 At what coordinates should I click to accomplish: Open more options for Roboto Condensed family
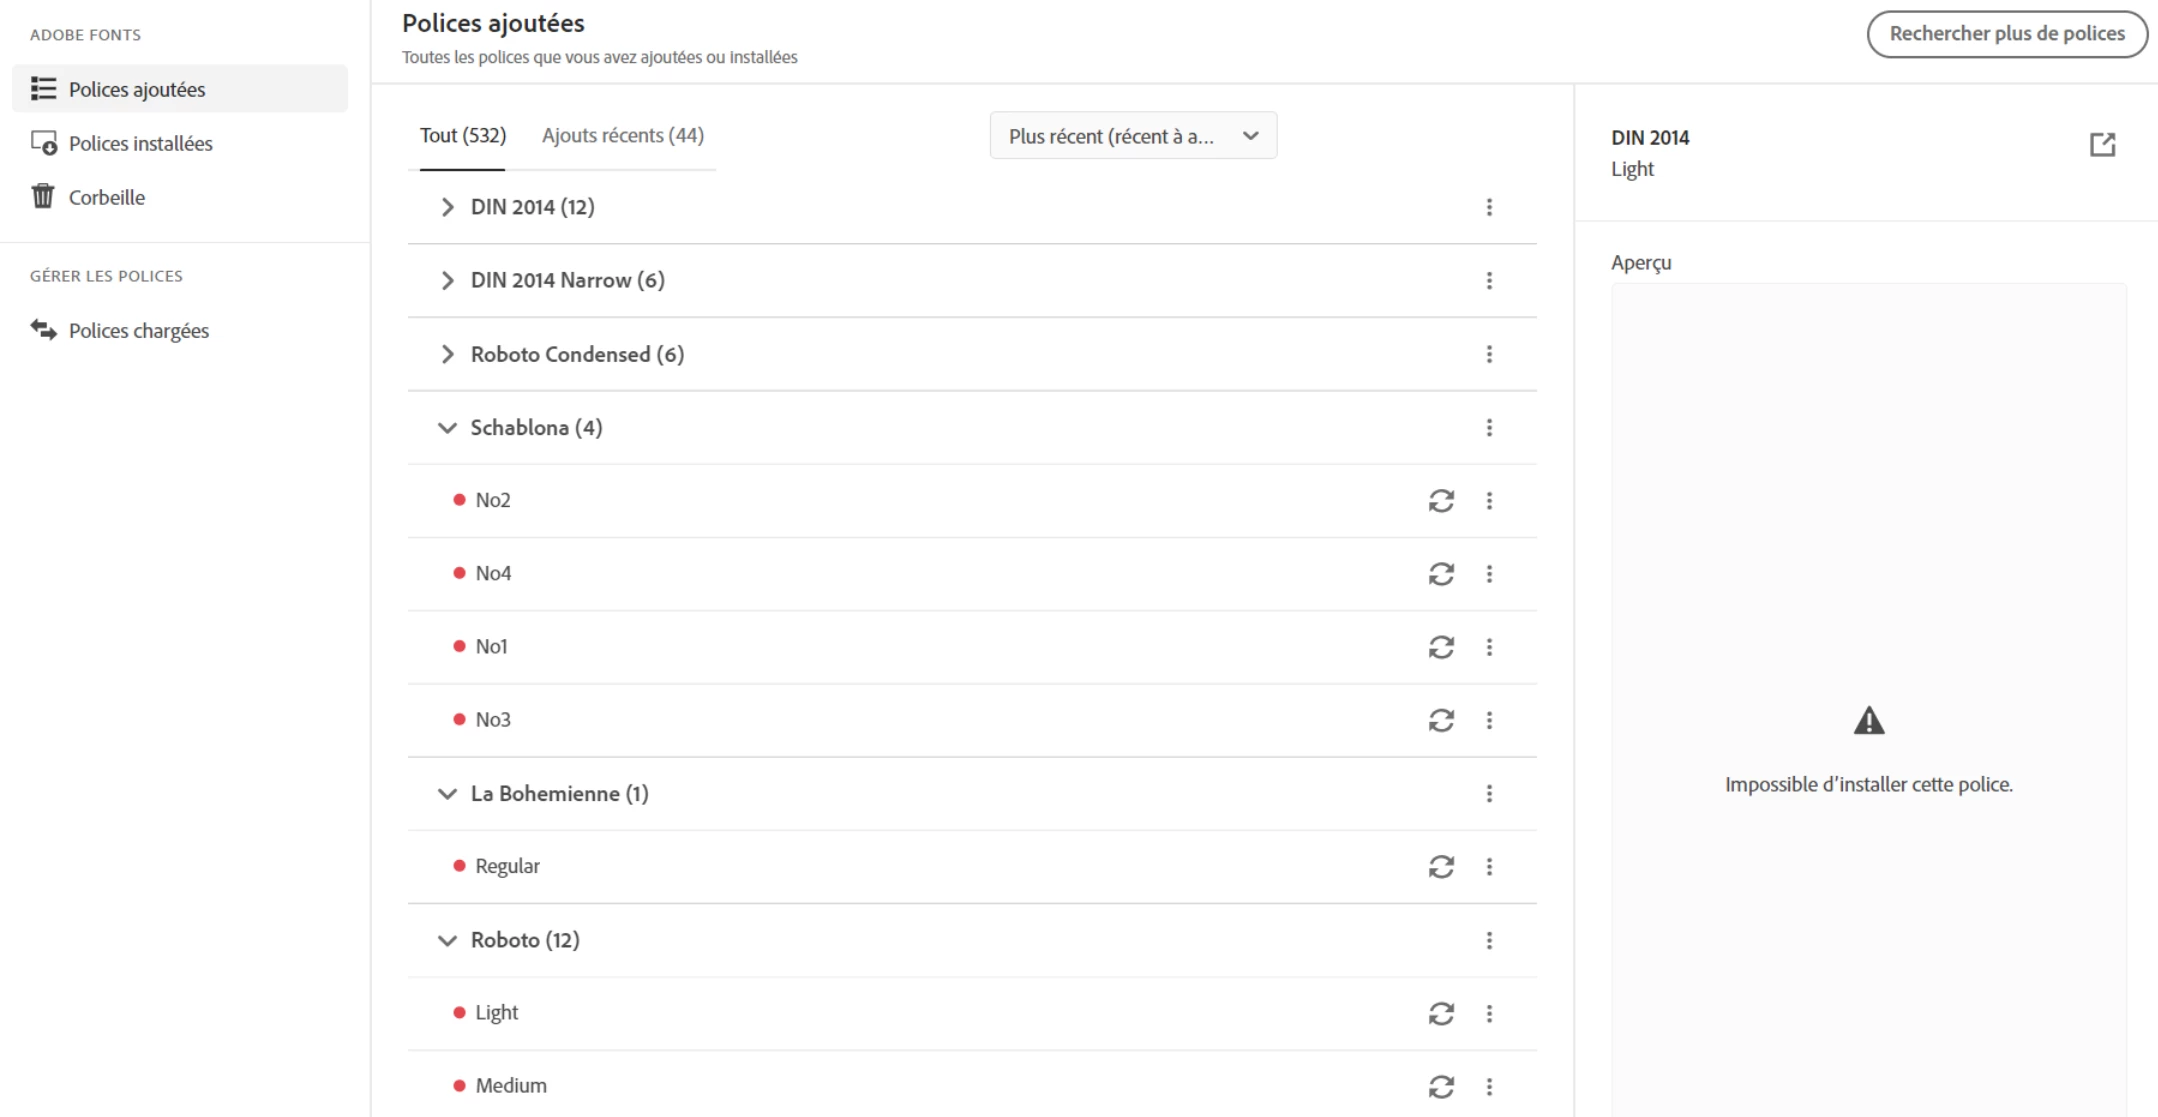click(1489, 354)
